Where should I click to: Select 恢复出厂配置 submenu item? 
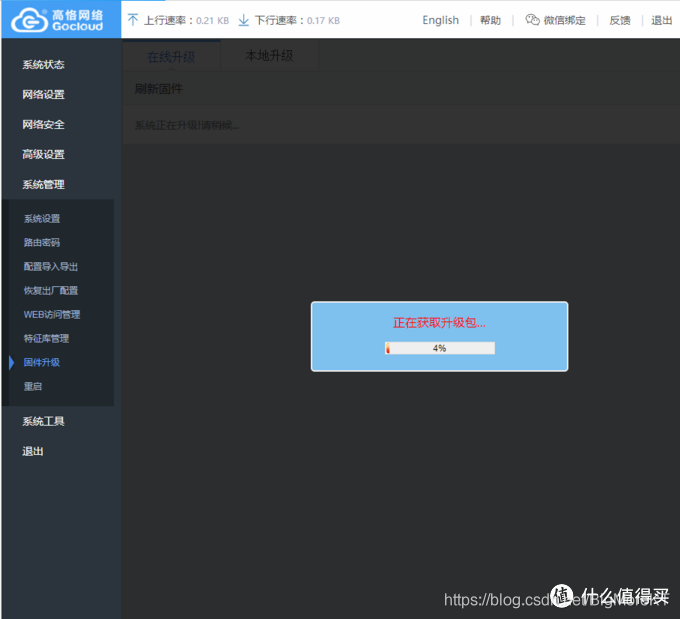(x=51, y=290)
